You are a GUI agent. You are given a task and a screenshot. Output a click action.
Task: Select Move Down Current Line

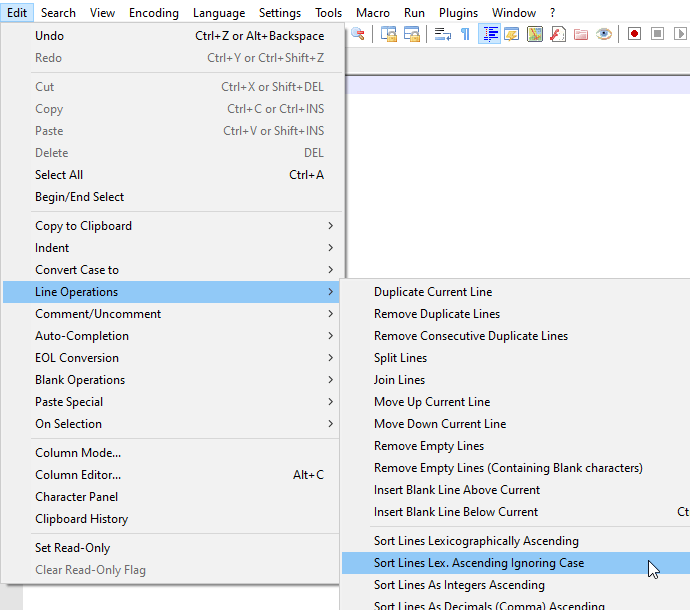tap(516, 424)
